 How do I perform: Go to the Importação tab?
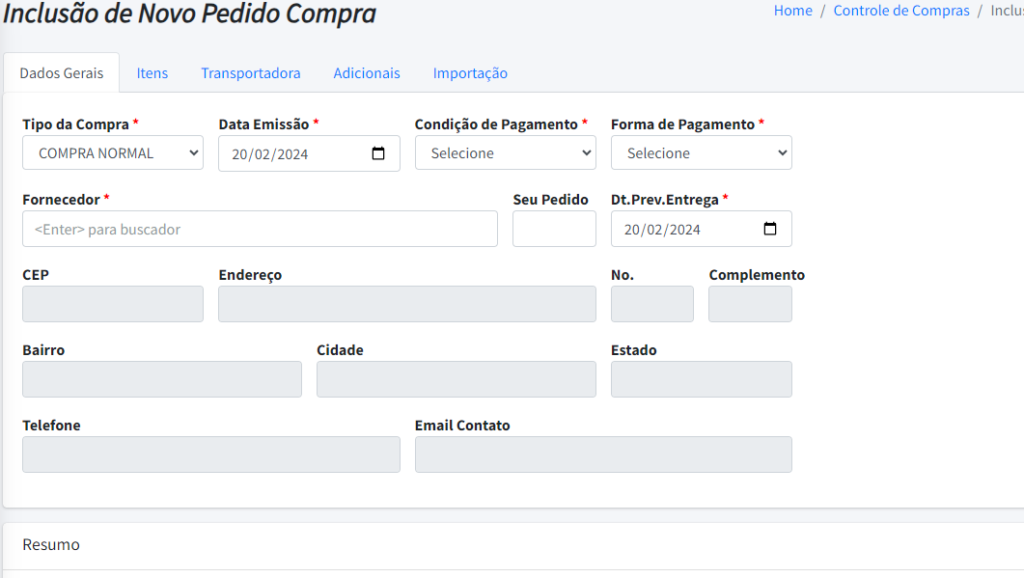470,73
